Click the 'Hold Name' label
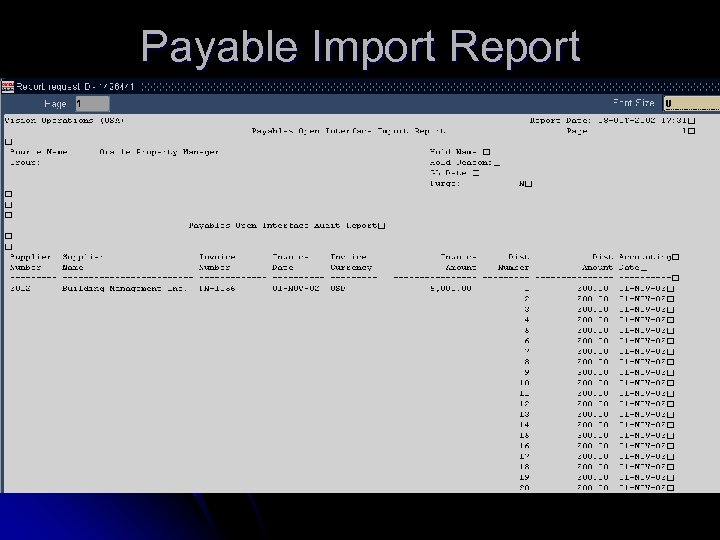Image resolution: width=720 pixels, height=540 pixels. coord(453,152)
